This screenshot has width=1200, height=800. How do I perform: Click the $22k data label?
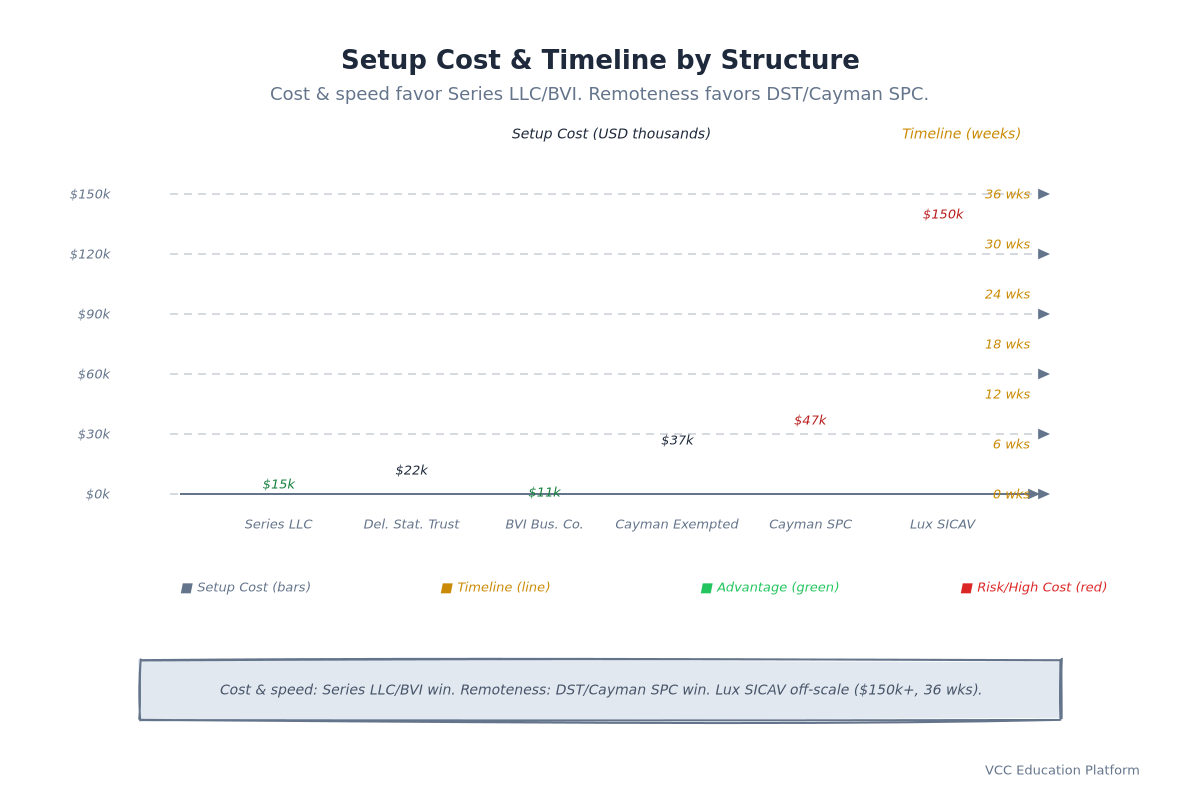(x=411, y=470)
